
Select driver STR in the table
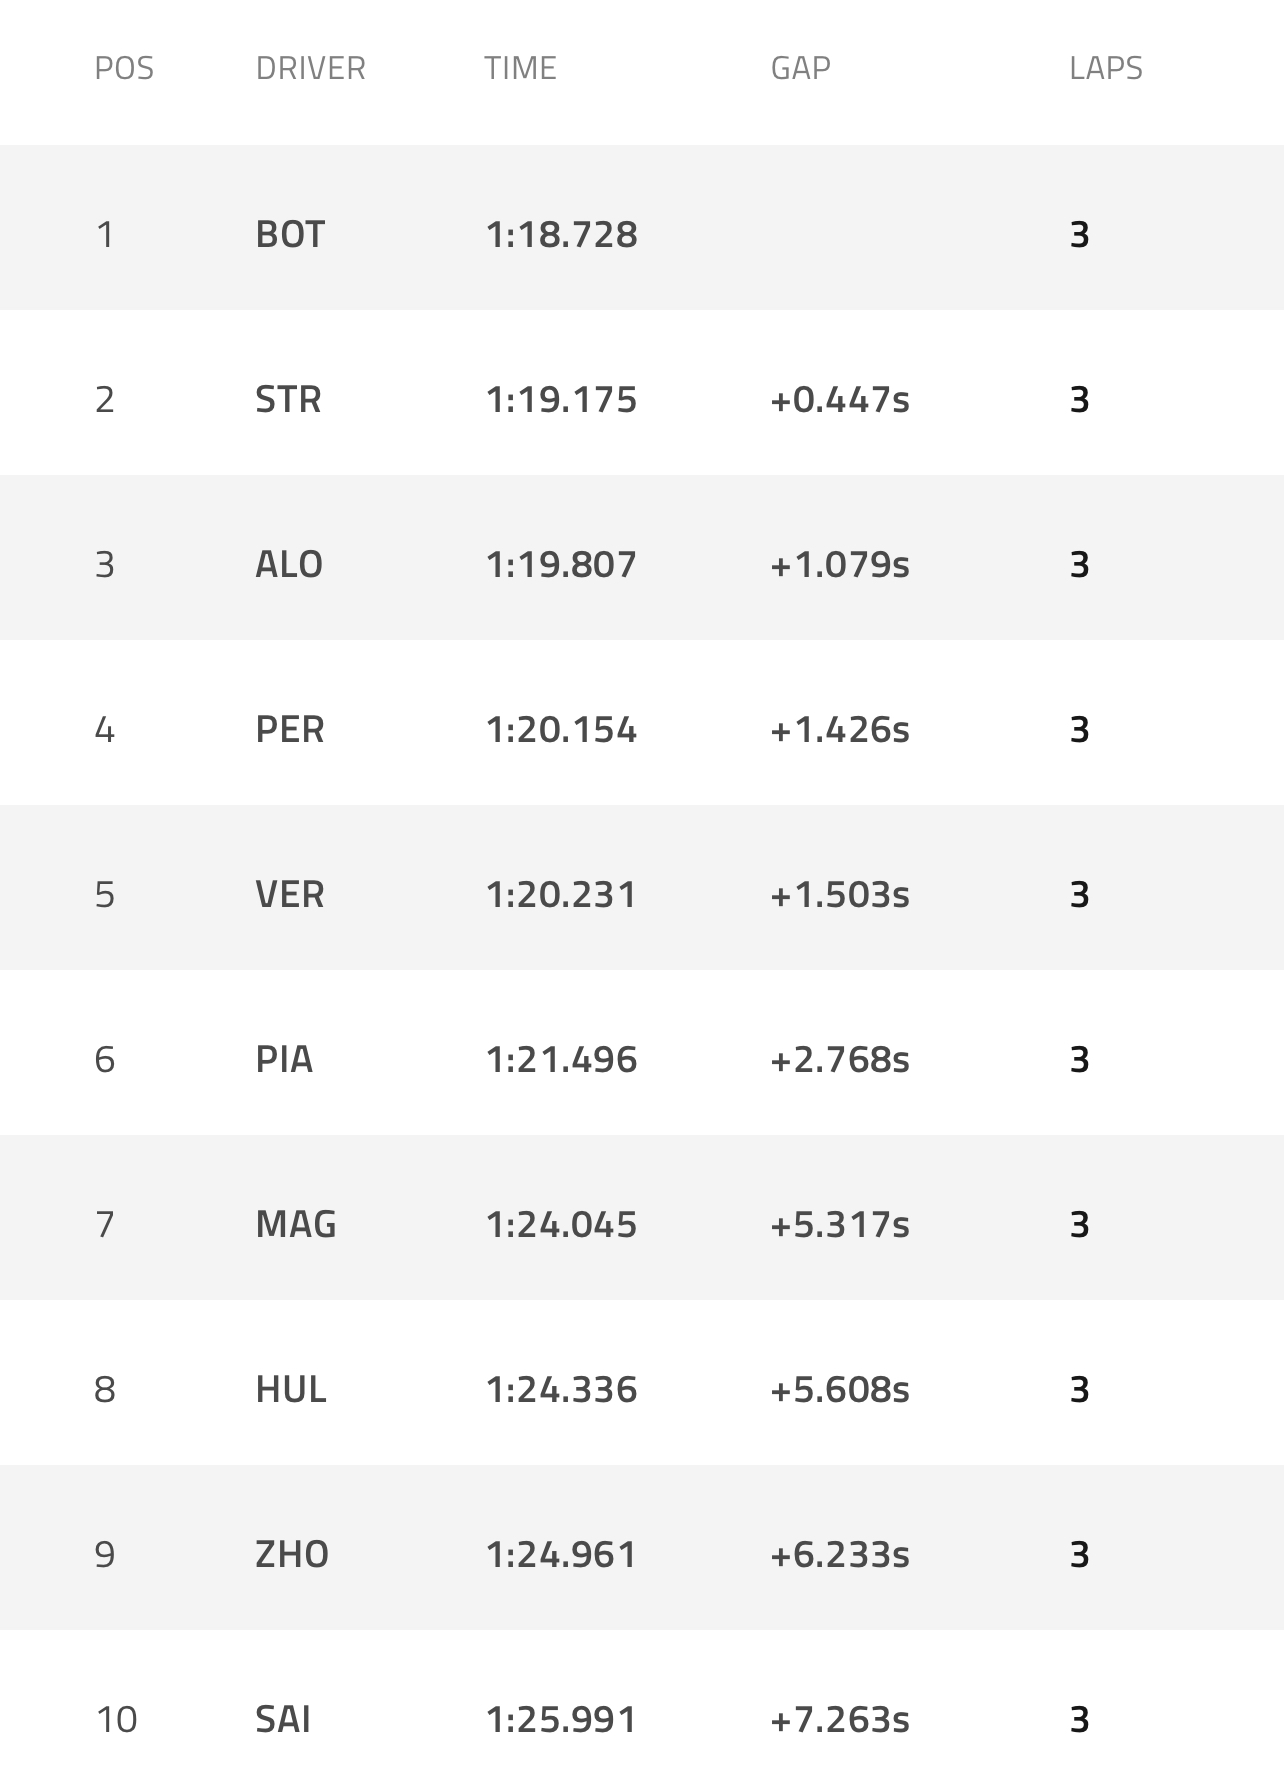tap(288, 400)
